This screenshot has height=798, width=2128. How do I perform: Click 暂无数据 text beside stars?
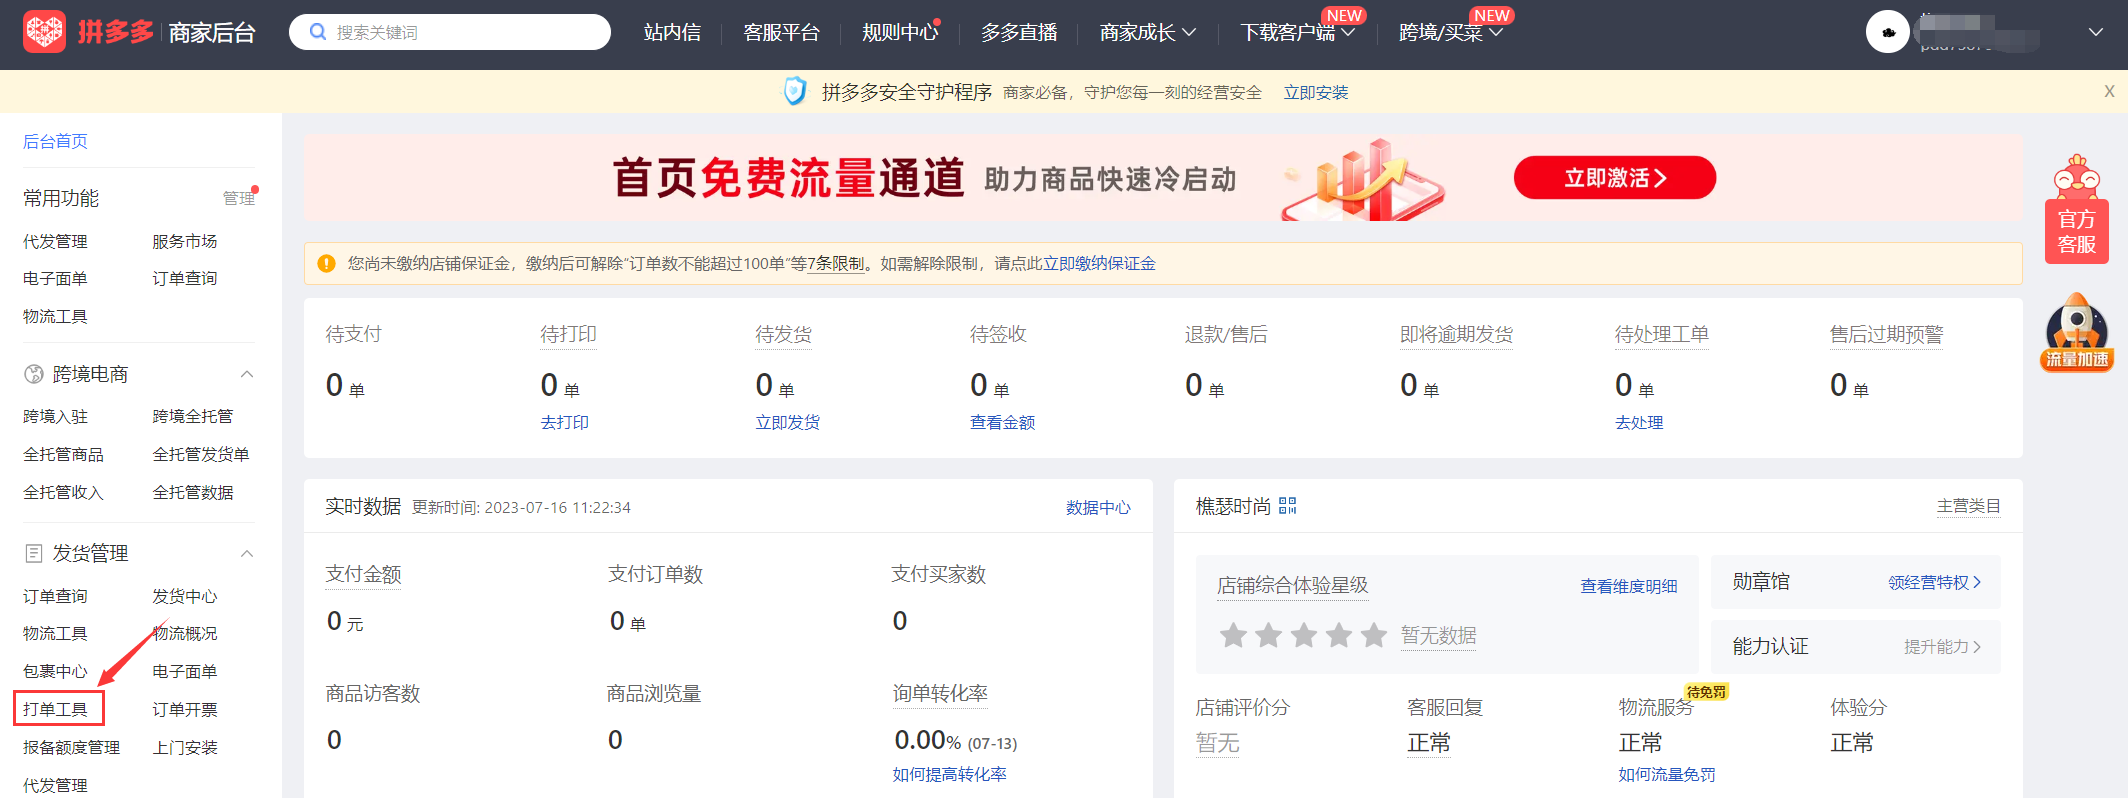point(1438,636)
